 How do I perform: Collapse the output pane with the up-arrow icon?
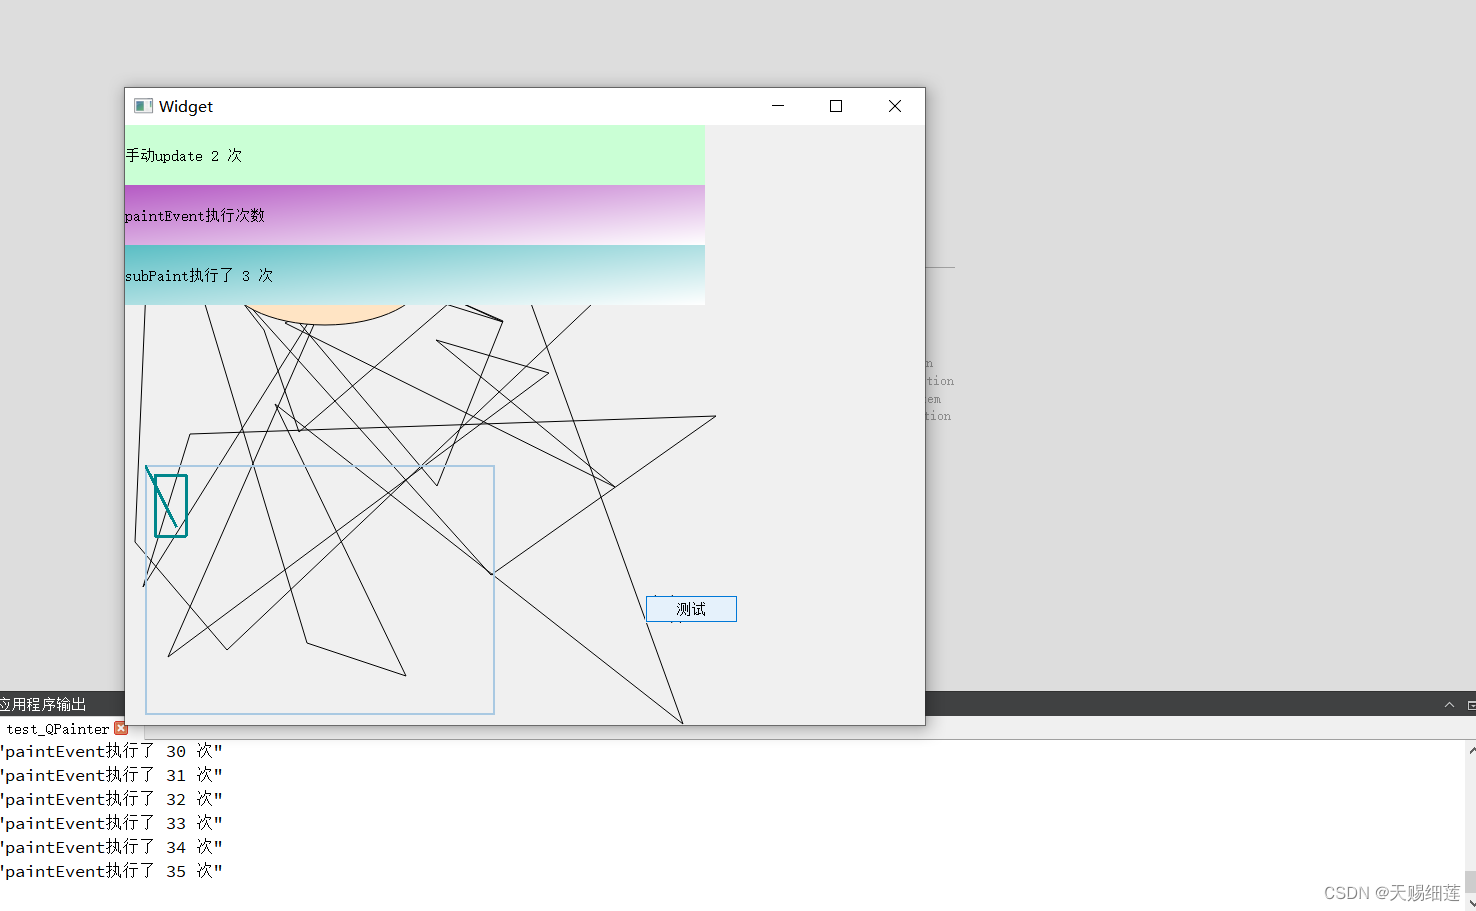click(x=1449, y=704)
